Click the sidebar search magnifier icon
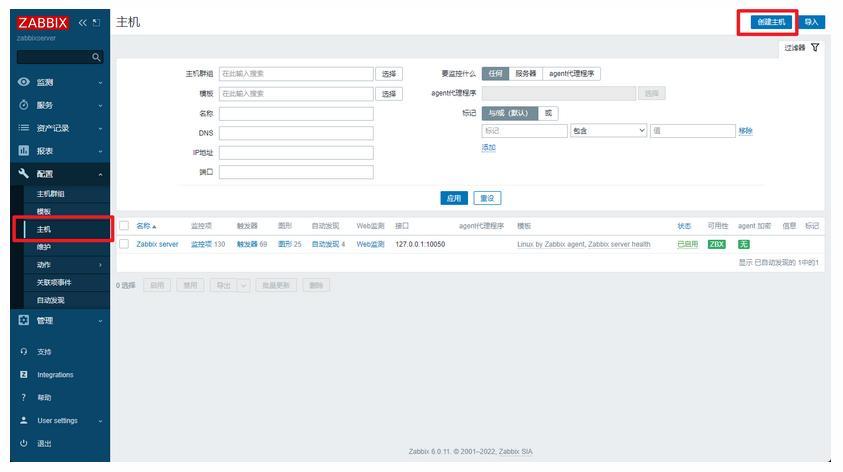843x472 pixels. 96,57
